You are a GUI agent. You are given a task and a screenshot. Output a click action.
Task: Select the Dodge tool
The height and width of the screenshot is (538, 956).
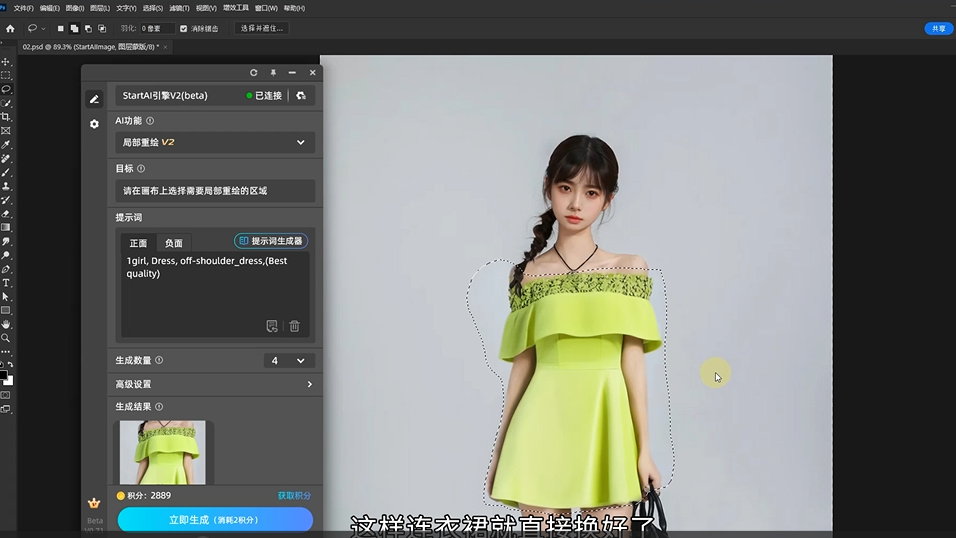point(5,256)
